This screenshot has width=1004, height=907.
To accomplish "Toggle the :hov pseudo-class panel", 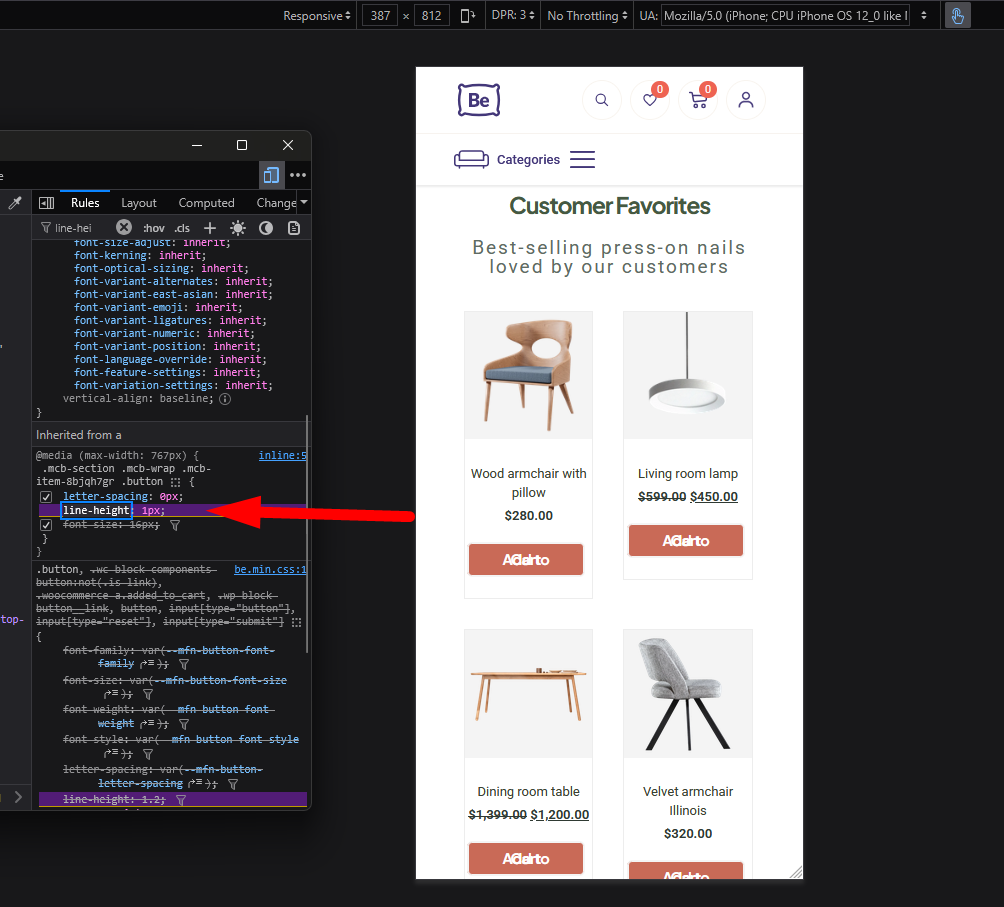I will coord(153,228).
